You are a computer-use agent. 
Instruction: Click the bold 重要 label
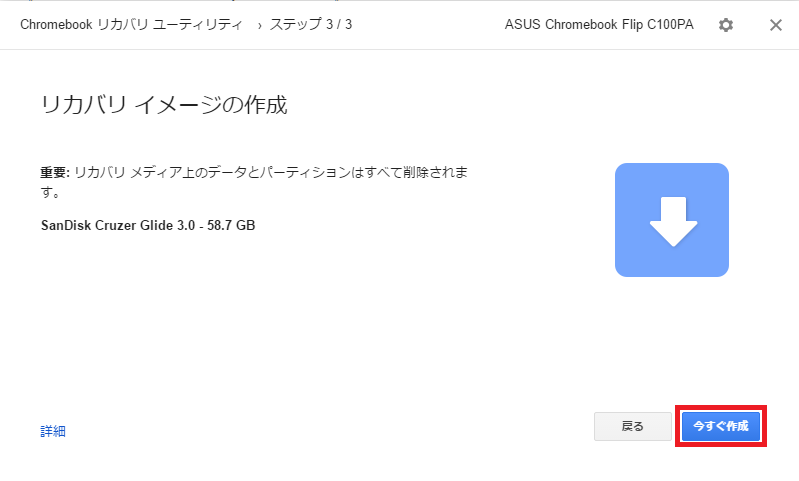[x=54, y=173]
